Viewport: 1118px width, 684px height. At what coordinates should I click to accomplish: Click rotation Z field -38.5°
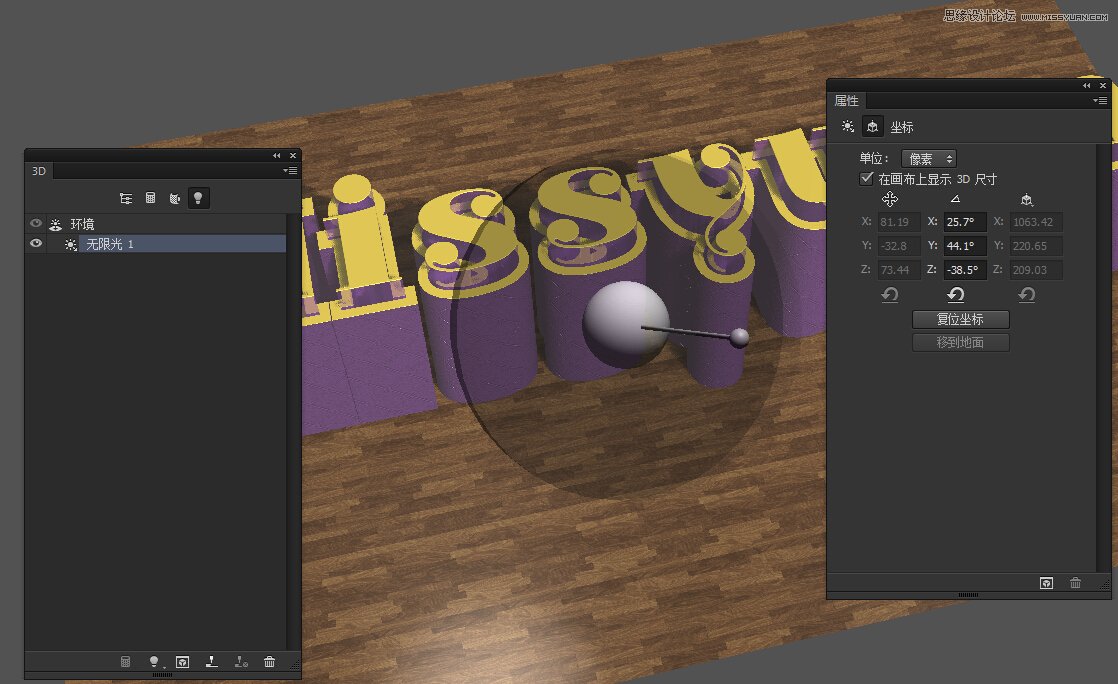[965, 270]
